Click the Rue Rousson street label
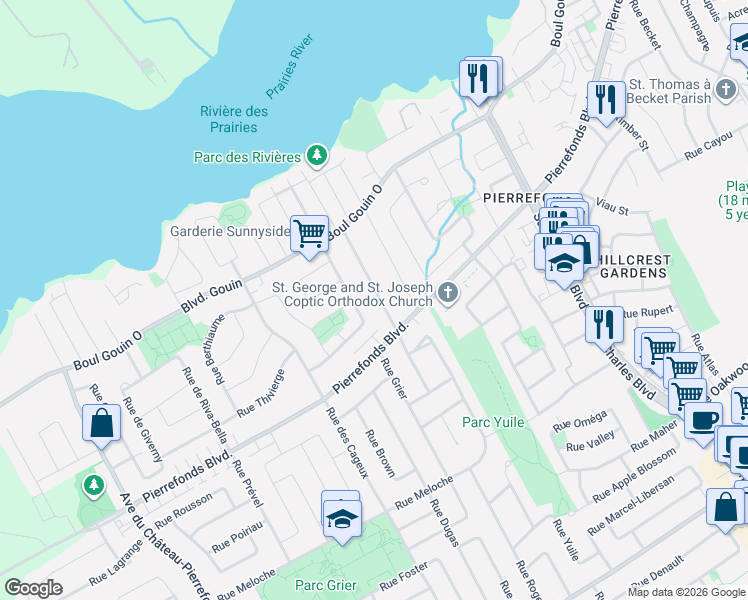The image size is (748, 600). 184,511
